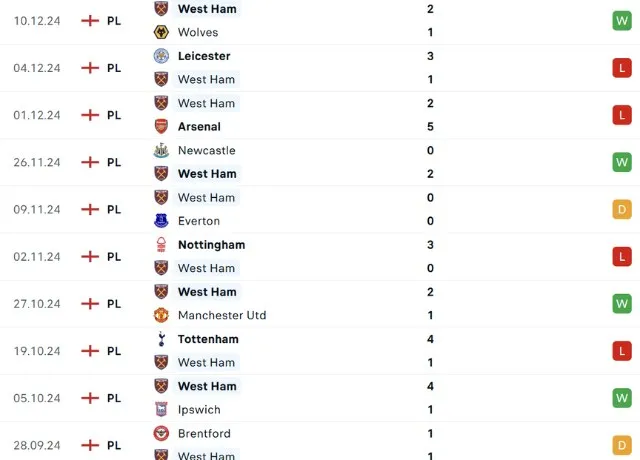640x460 pixels.
Task: Click the win badge for Wolves match
Action: point(623,20)
